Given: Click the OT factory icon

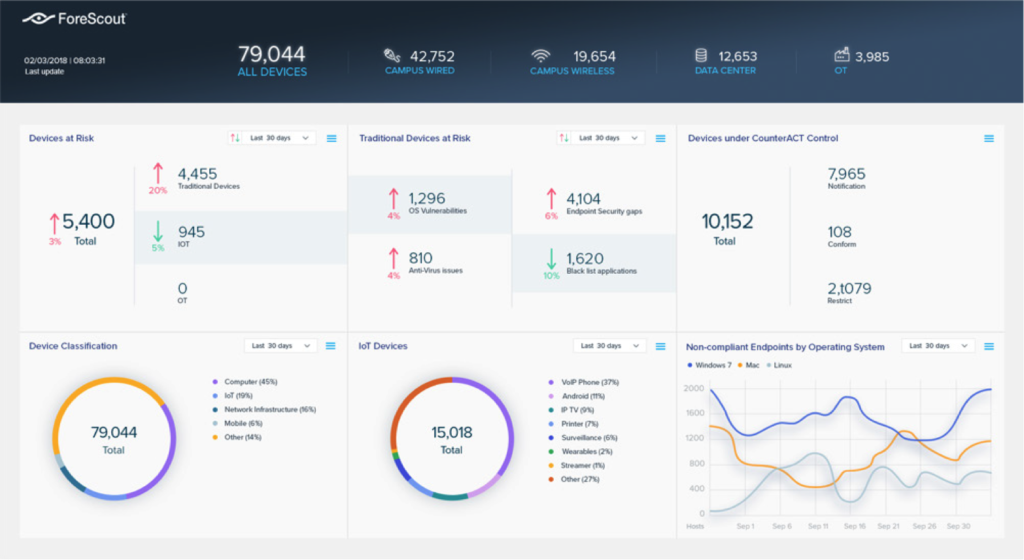Looking at the screenshot, I should click(841, 56).
